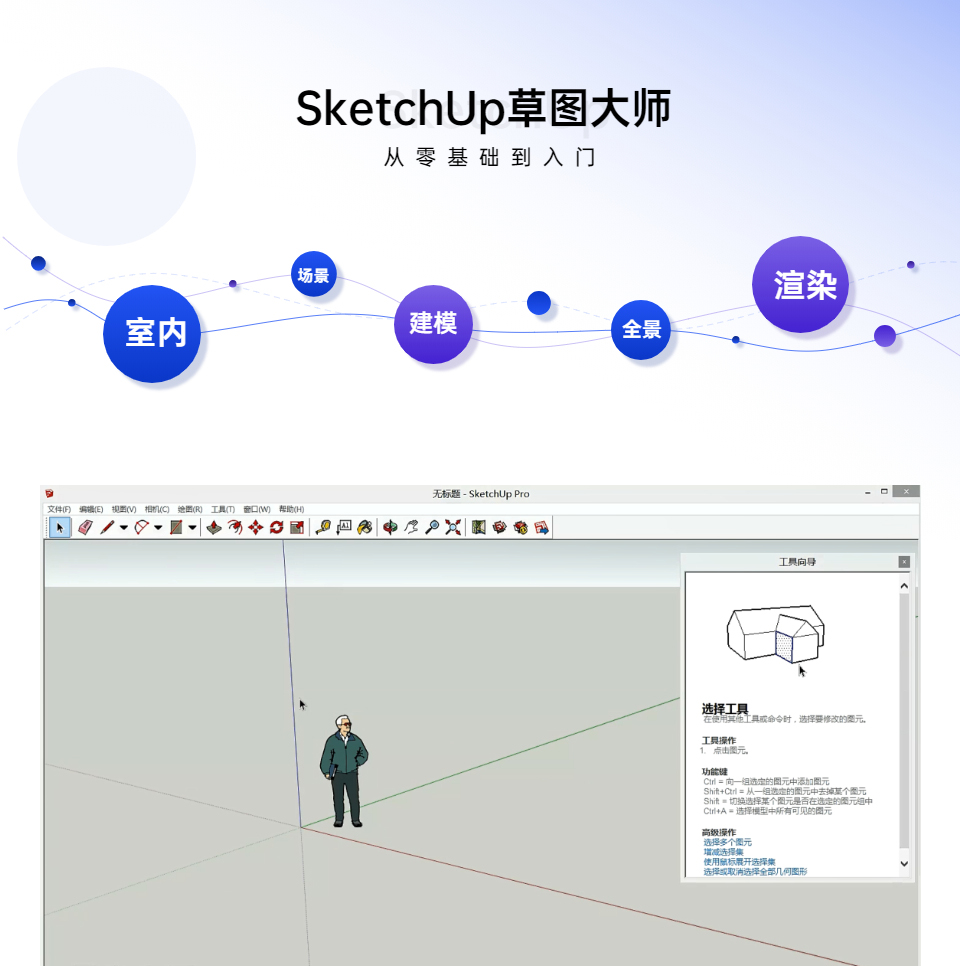Follow the 选择多个图元 link
This screenshot has width=960, height=966.
[727, 842]
